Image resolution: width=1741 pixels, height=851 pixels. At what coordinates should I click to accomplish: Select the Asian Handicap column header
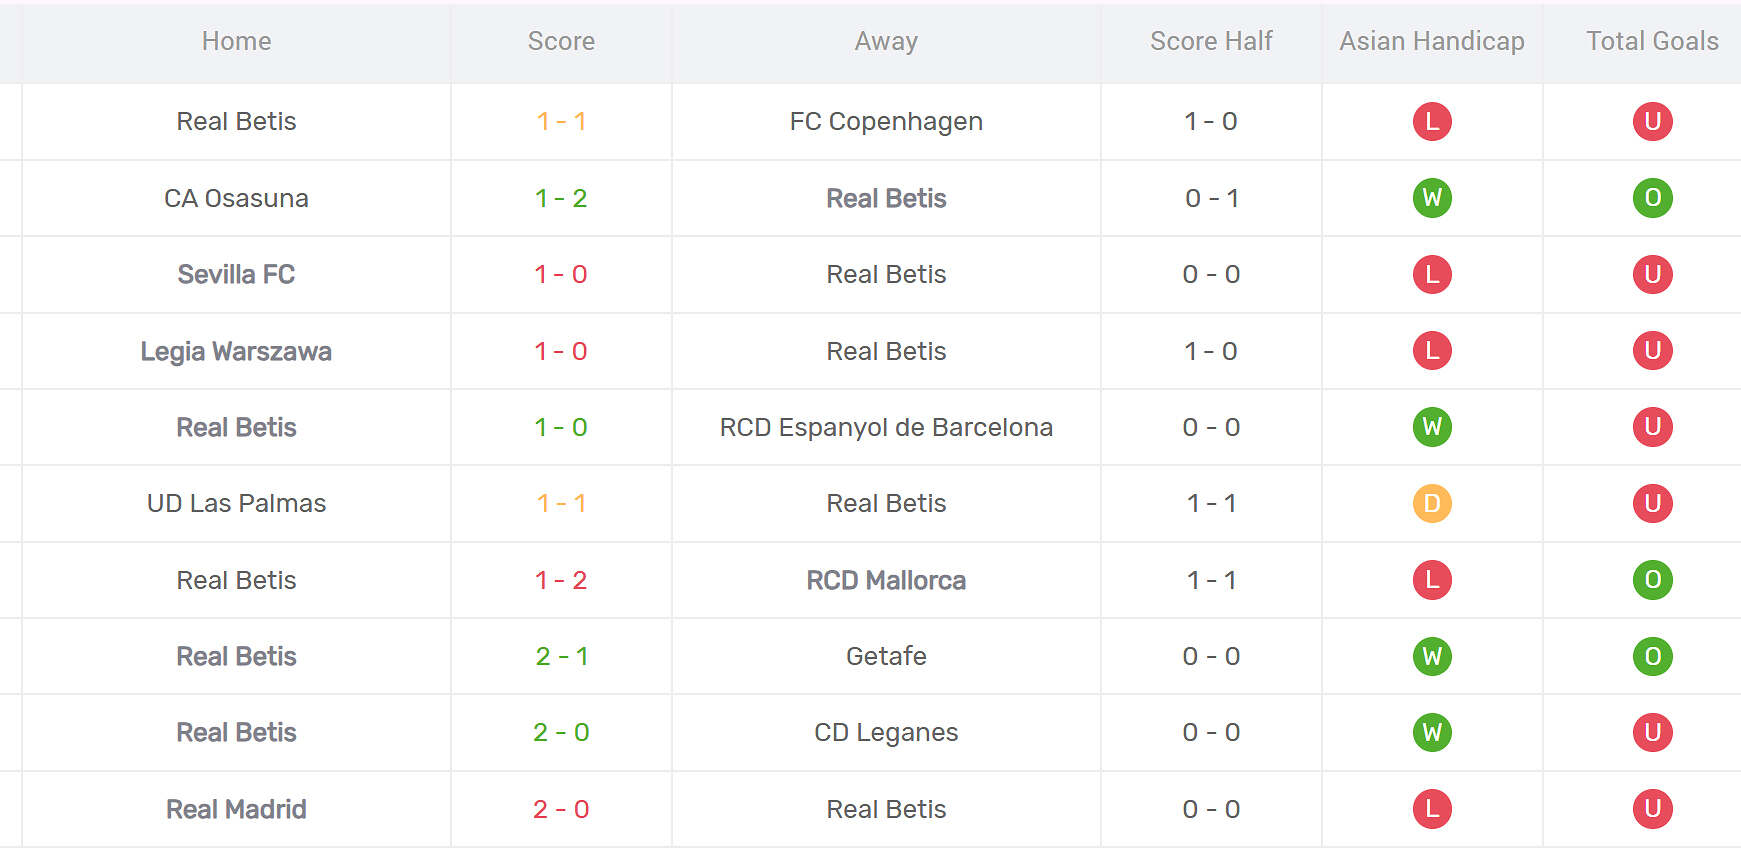coord(1431,41)
